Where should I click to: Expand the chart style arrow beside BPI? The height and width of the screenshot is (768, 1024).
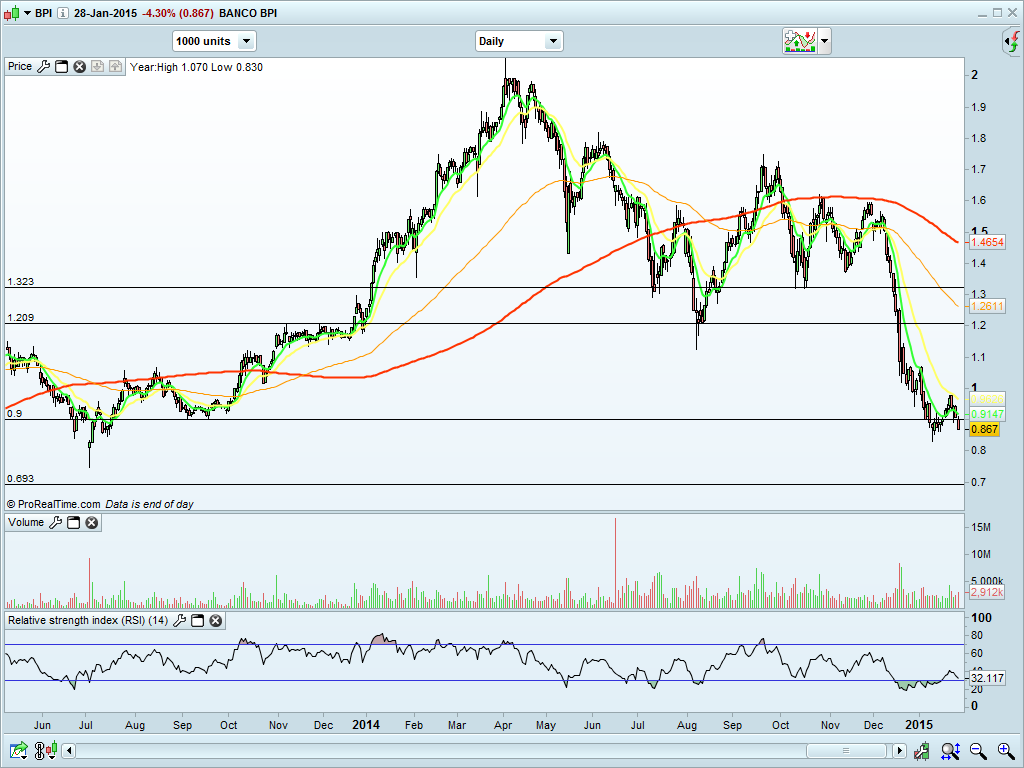[27, 13]
